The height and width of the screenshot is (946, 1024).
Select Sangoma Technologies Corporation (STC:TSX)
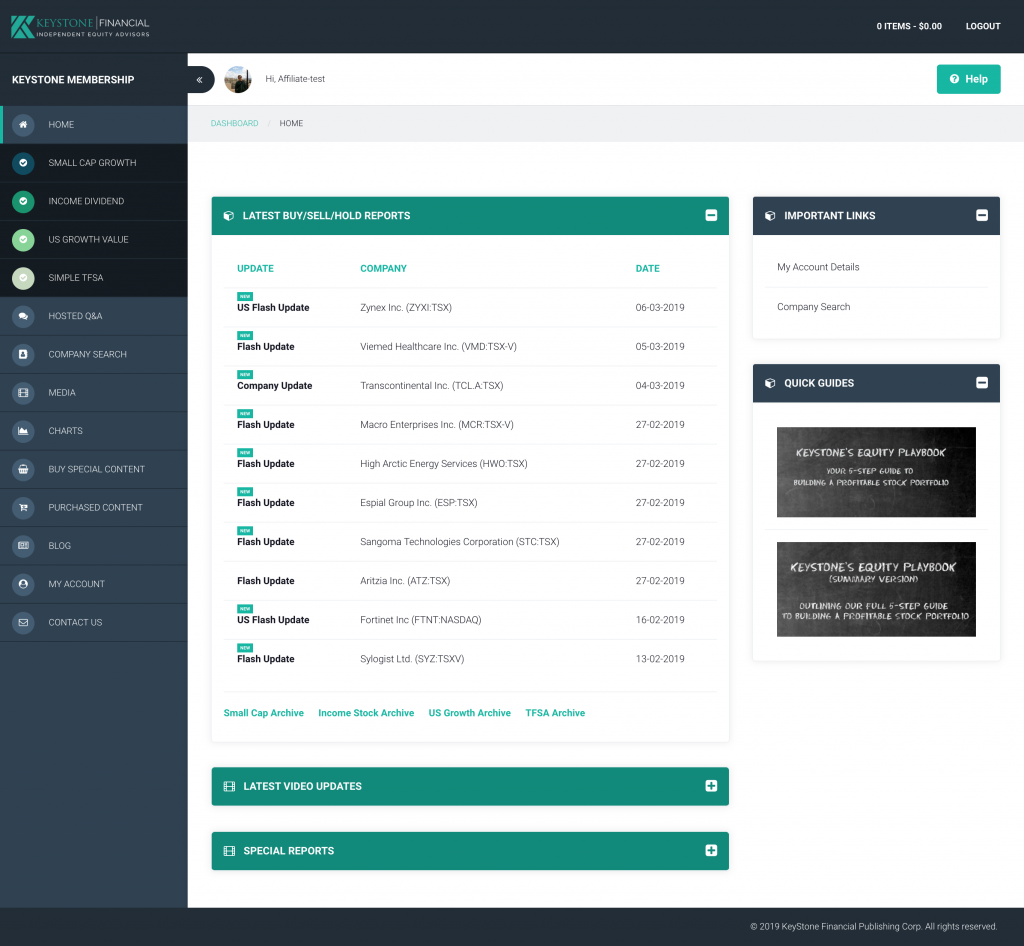pyautogui.click(x=460, y=542)
